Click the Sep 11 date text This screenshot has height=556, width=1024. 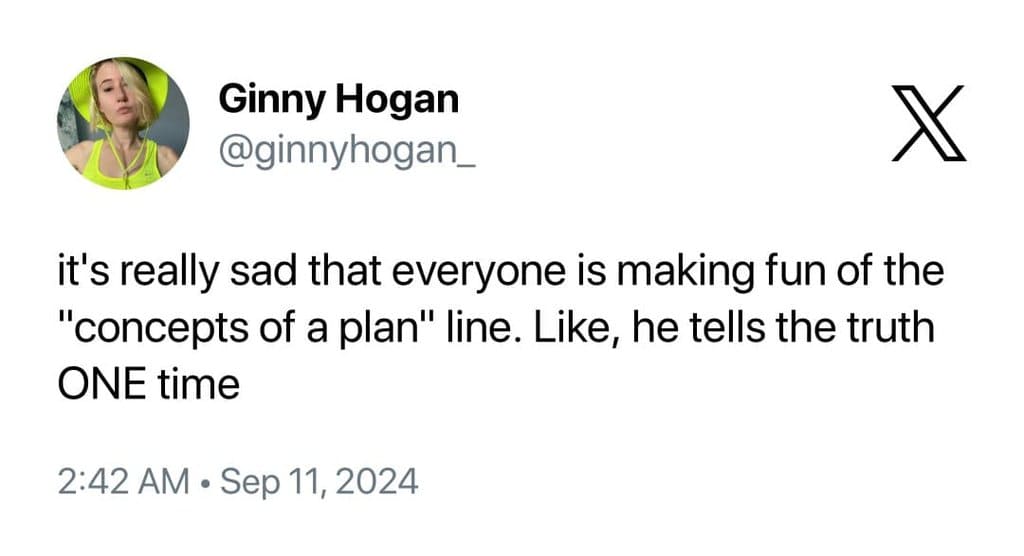tap(263, 484)
